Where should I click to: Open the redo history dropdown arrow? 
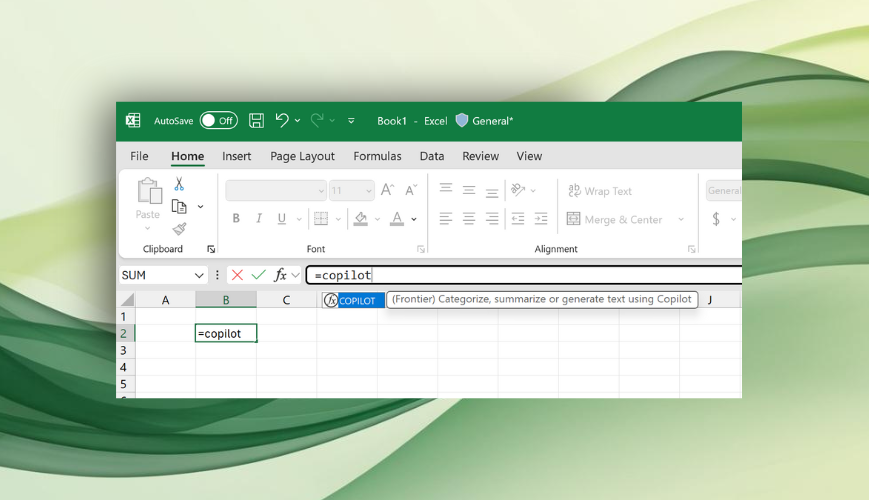click(333, 120)
